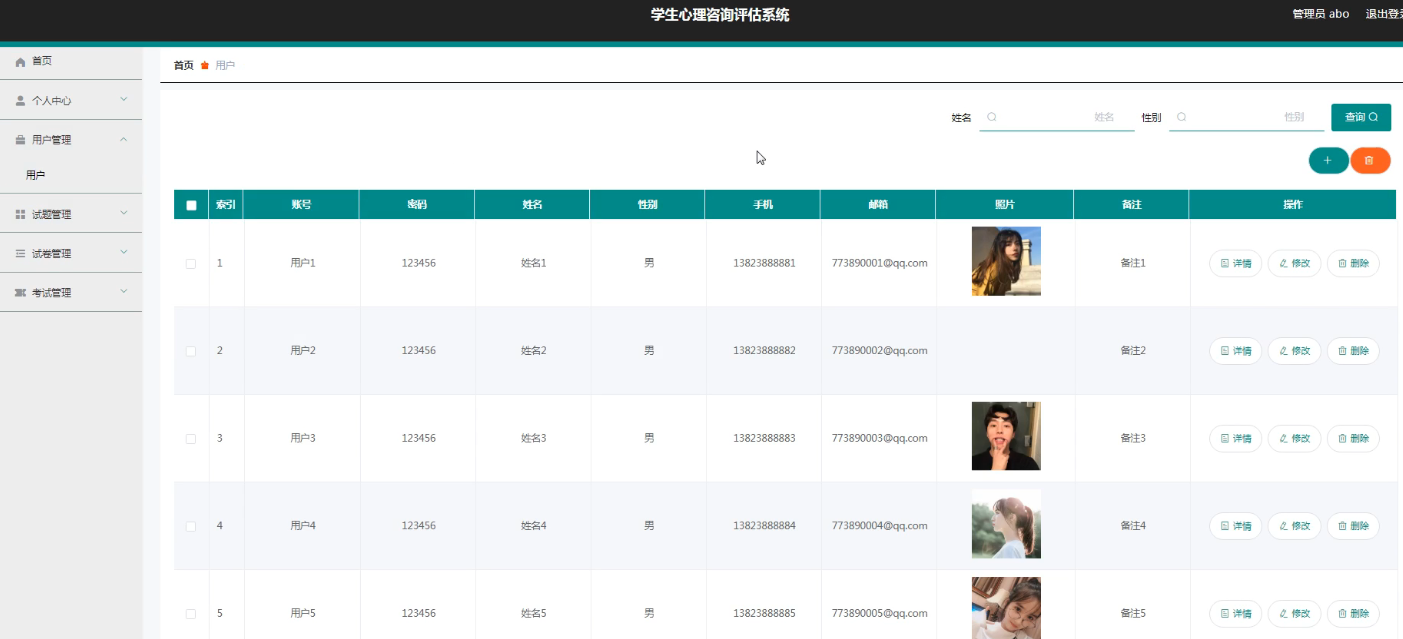The image size is (1403, 639).
Task: Click the 考试管理 icon in sidebar
Action: coord(18,292)
